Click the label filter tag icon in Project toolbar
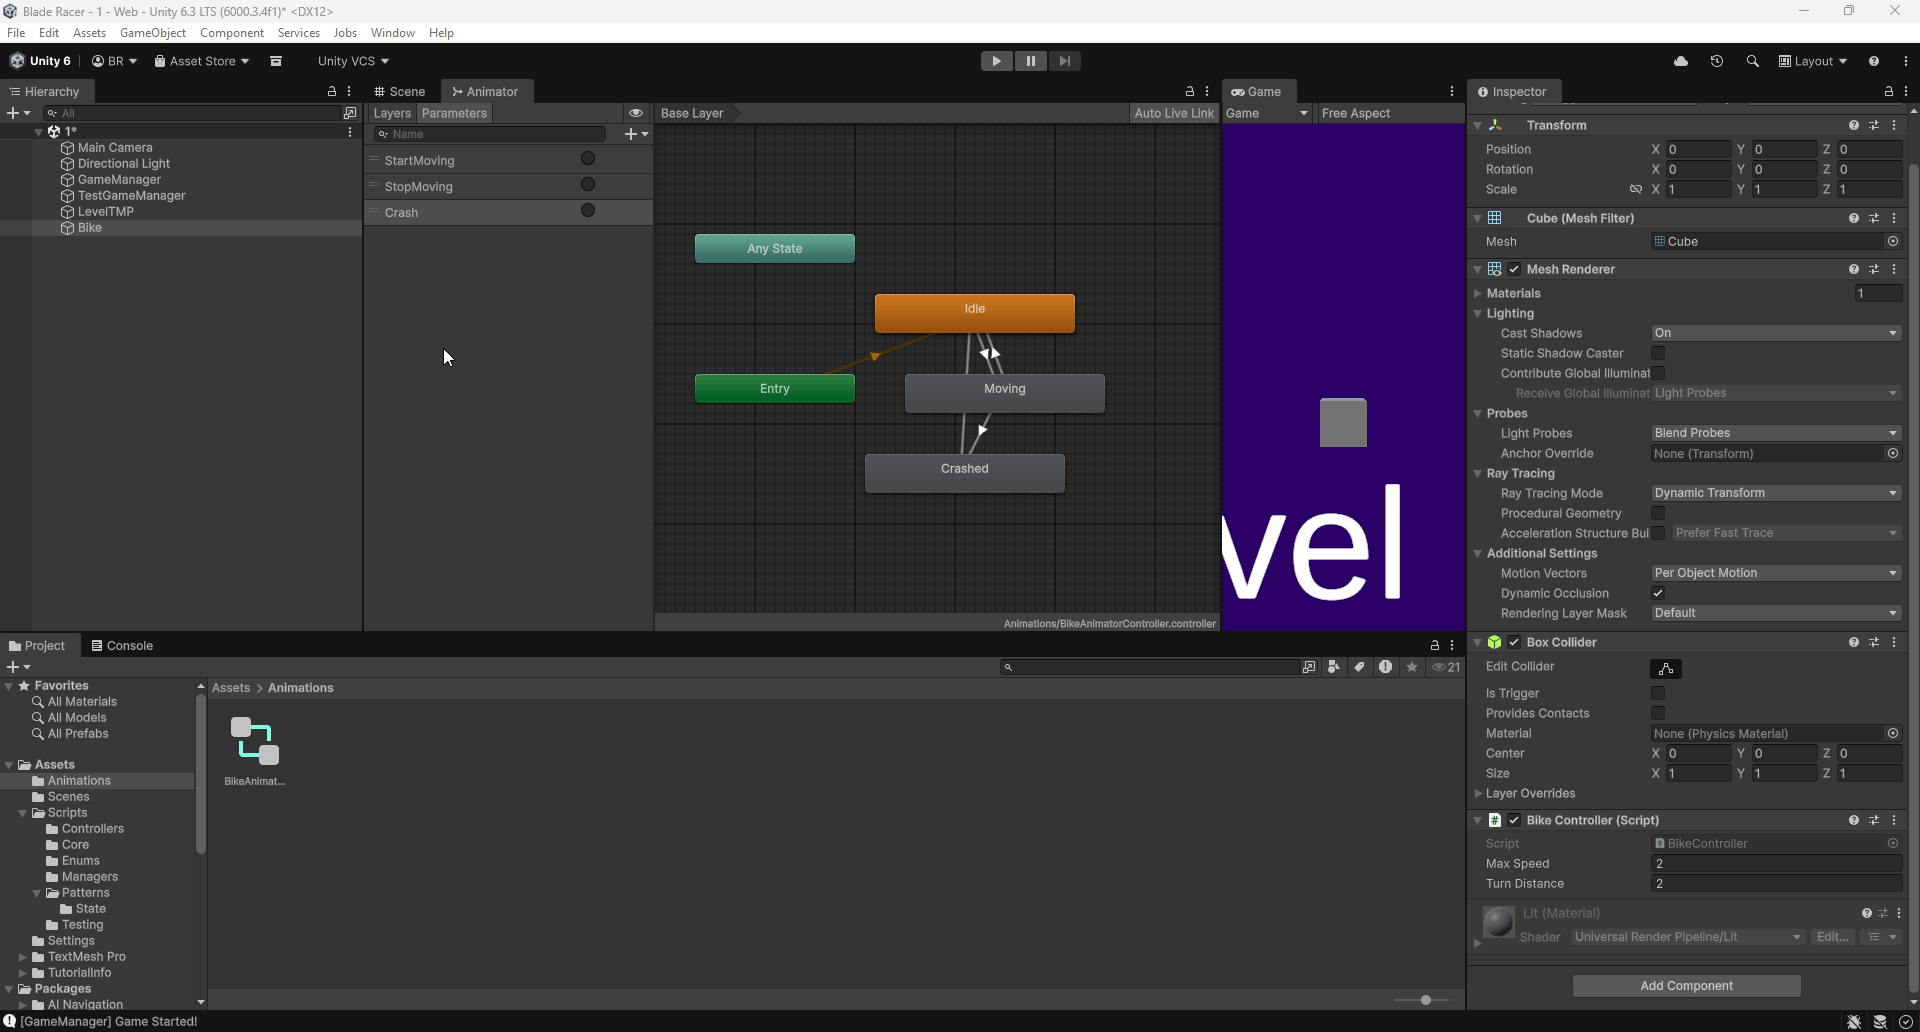The width and height of the screenshot is (1920, 1032). pos(1359,667)
